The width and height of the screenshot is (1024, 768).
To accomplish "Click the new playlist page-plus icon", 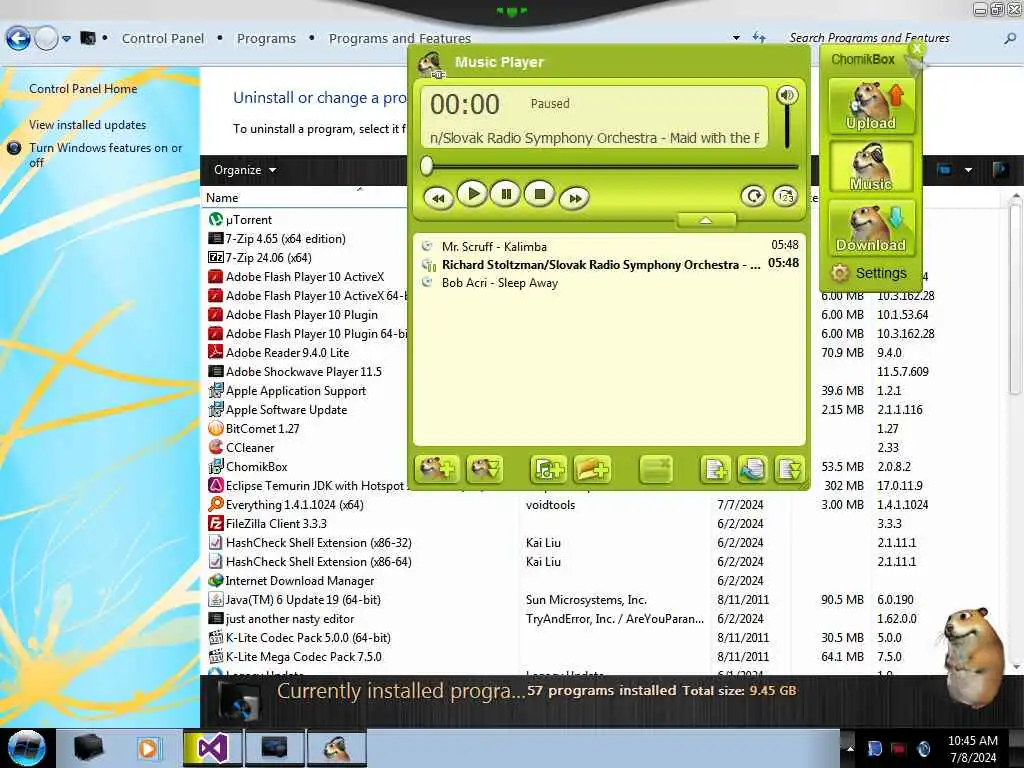I will (x=715, y=469).
